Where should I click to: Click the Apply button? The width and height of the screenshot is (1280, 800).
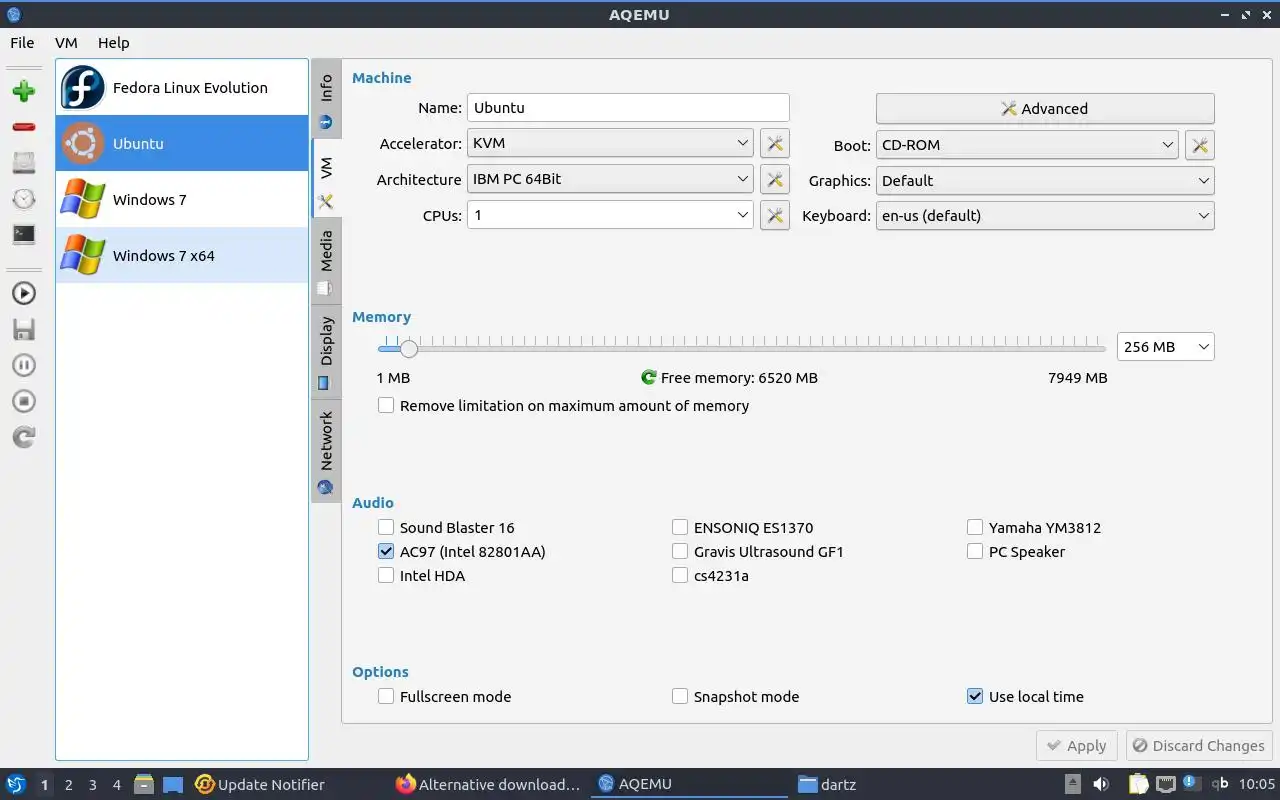coord(1077,746)
